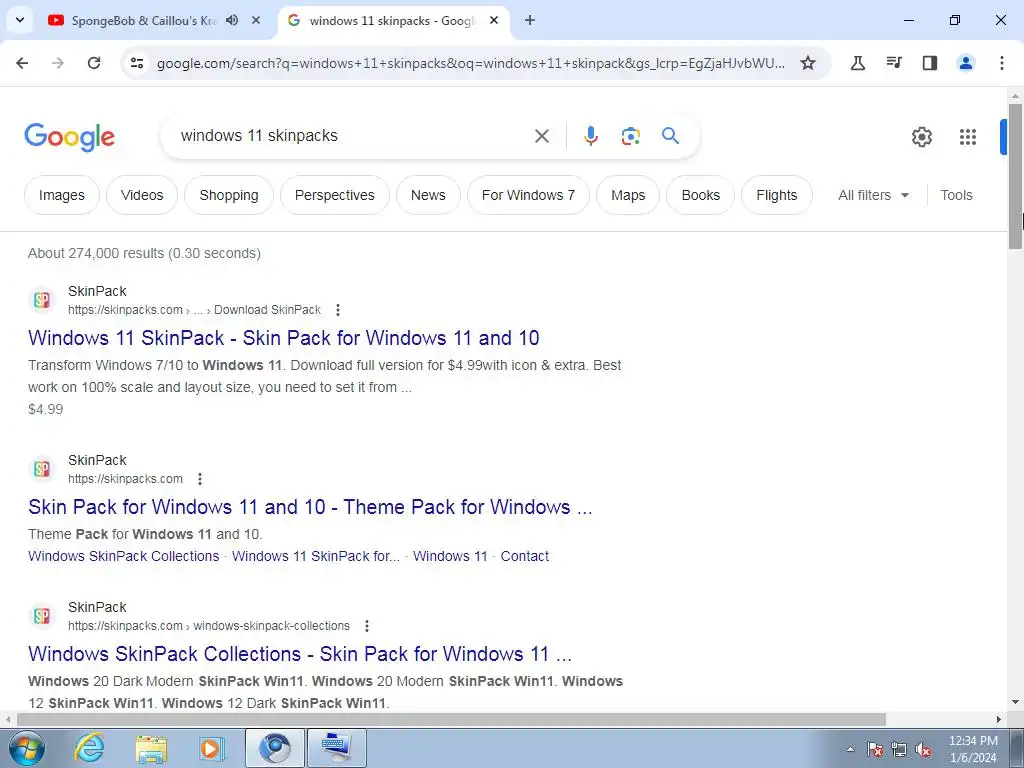This screenshot has height=768, width=1024.
Task: Open Windows 11 SkinPack for... sitelink
Action: point(315,556)
